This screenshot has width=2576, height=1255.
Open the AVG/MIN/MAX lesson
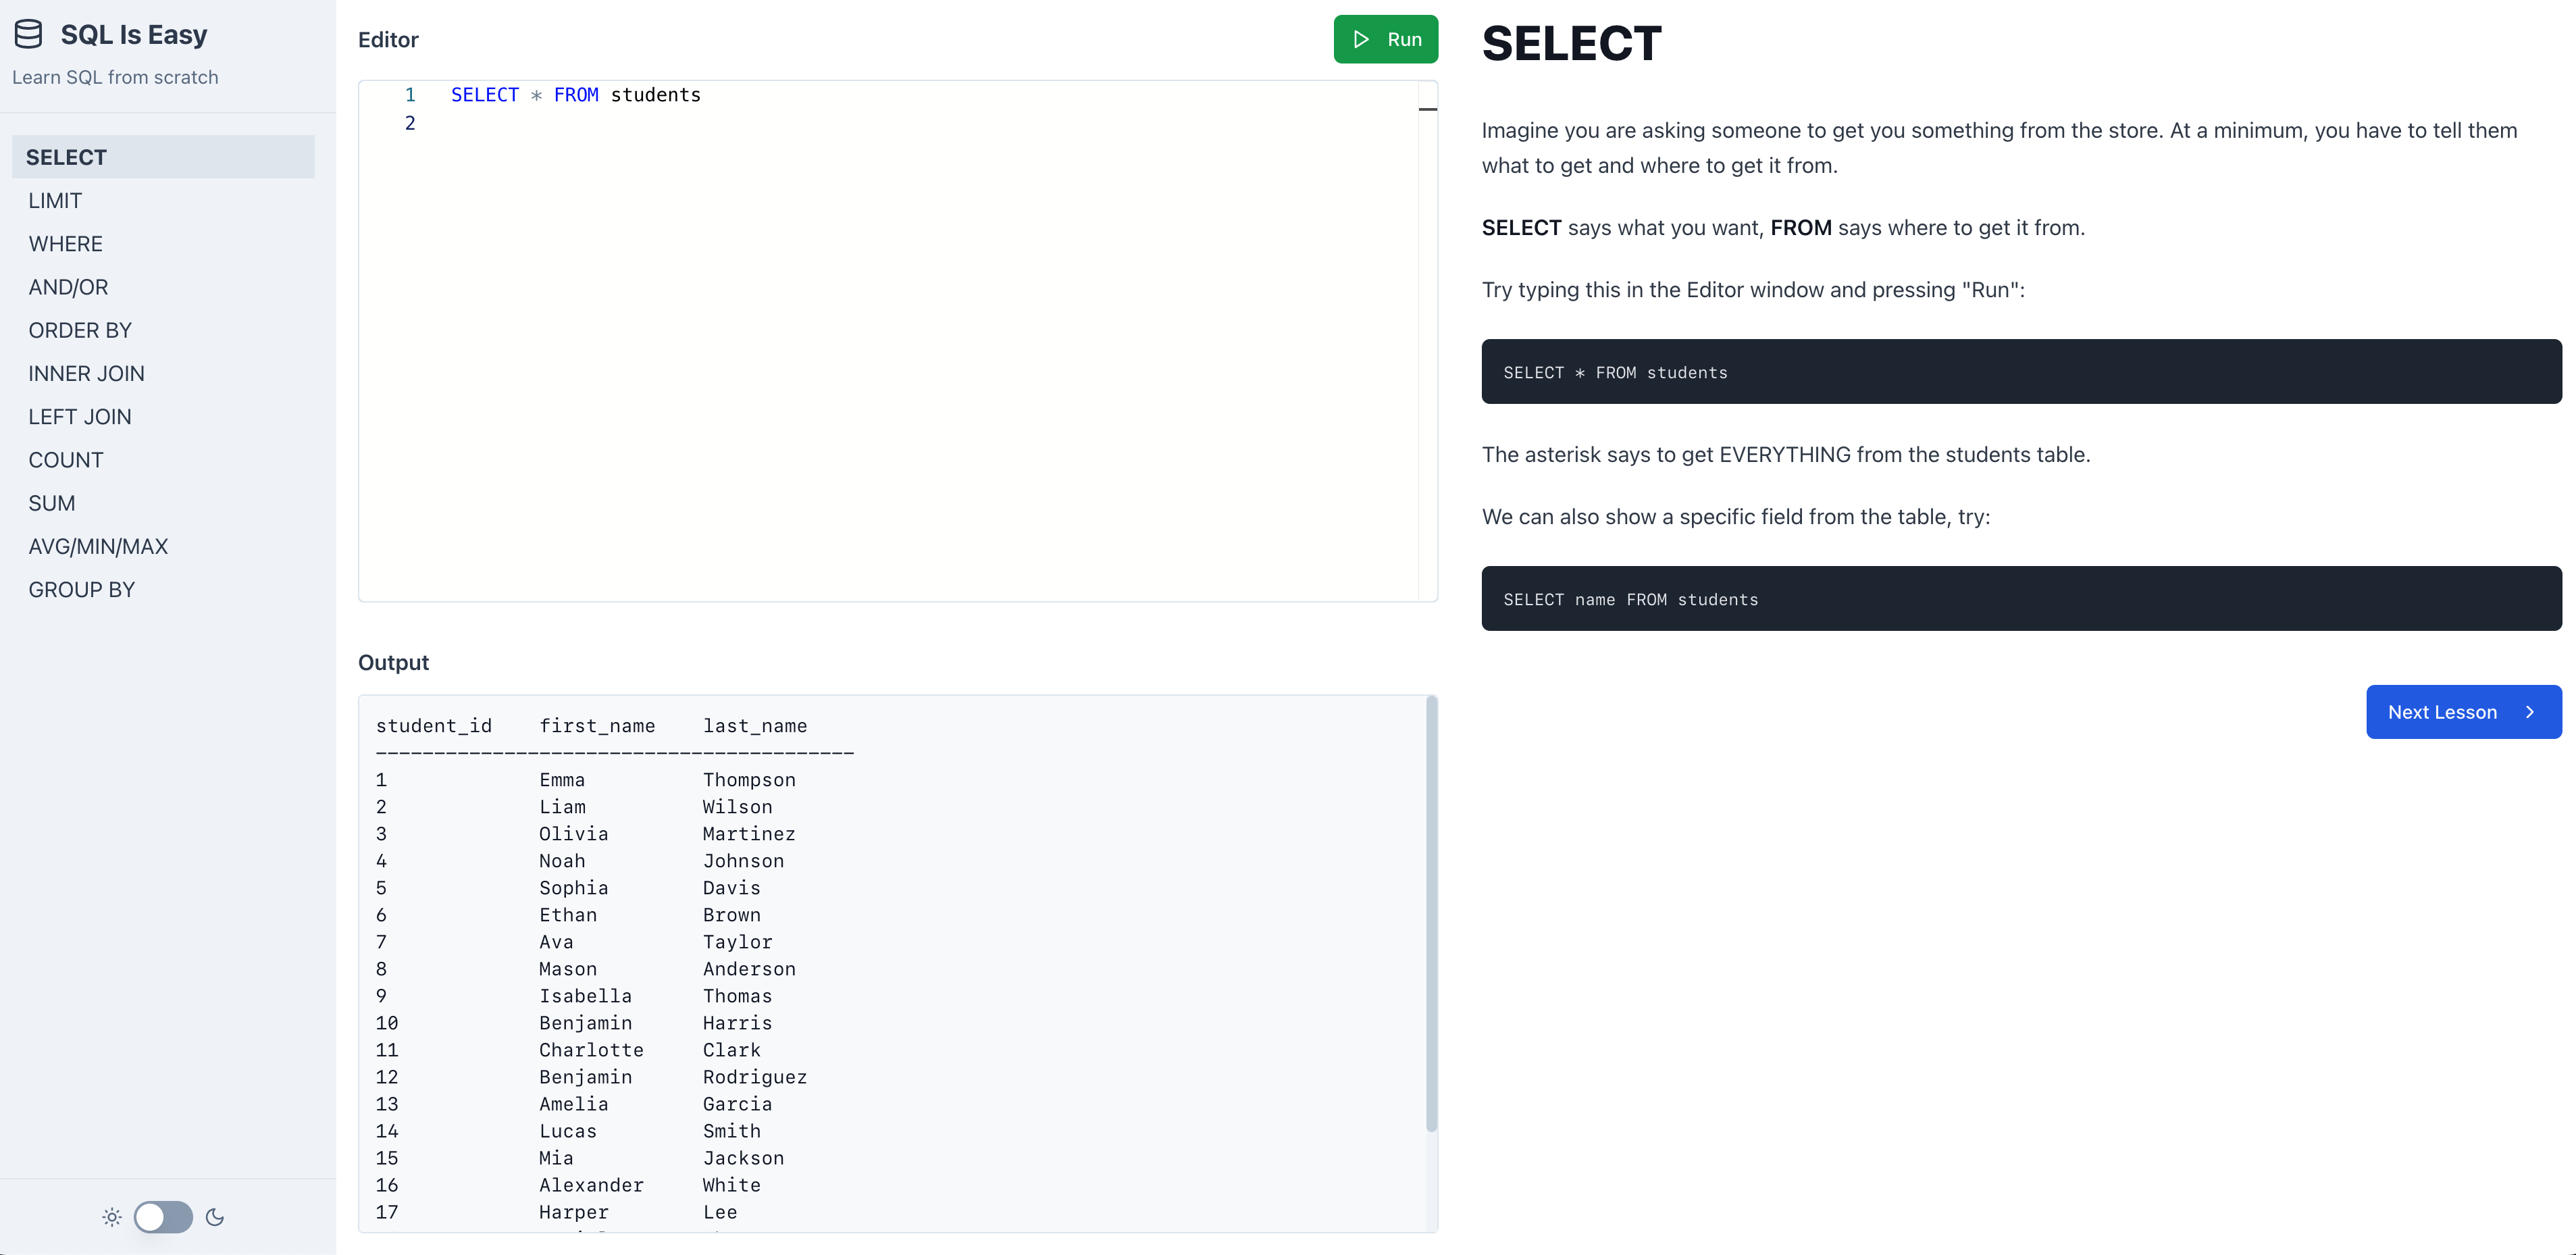(x=98, y=546)
